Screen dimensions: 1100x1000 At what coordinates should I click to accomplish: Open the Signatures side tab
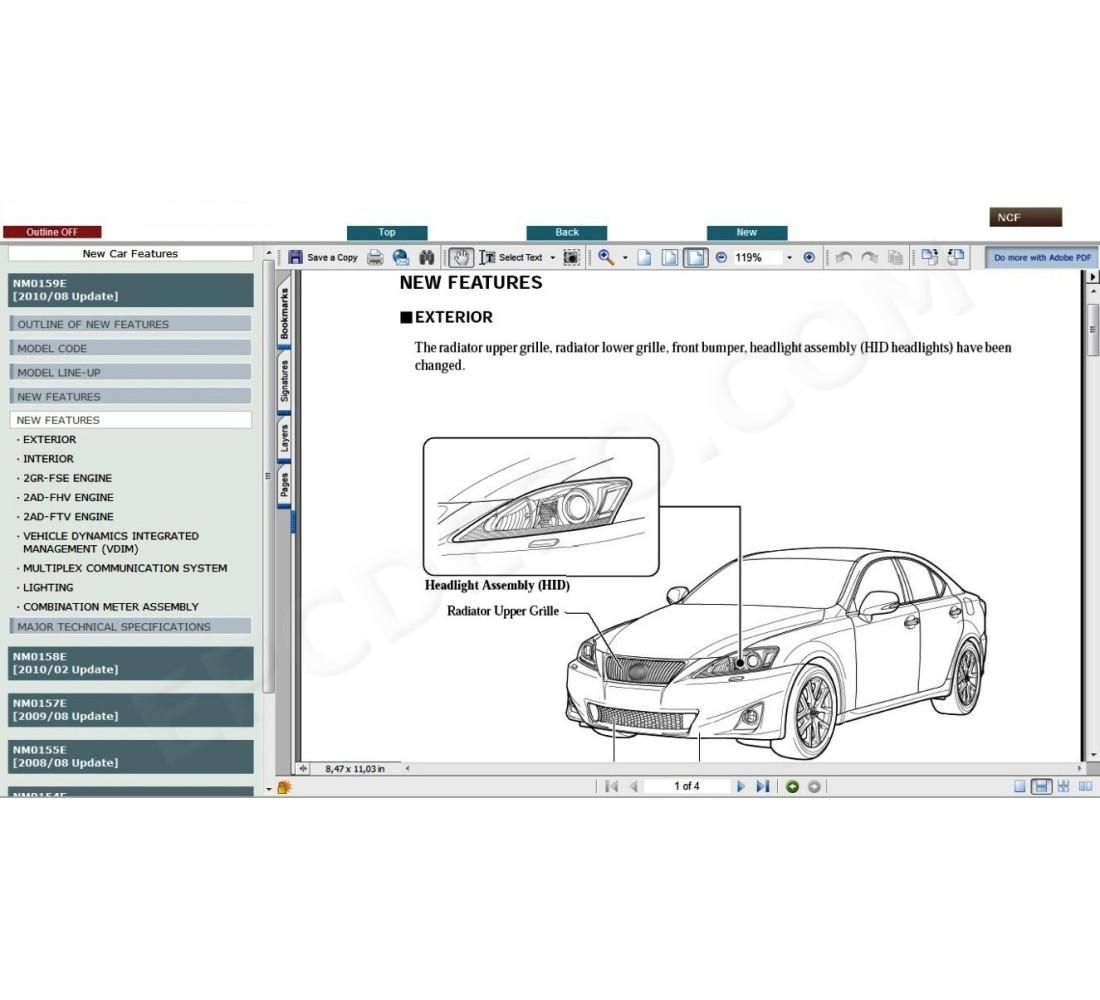[x=284, y=381]
